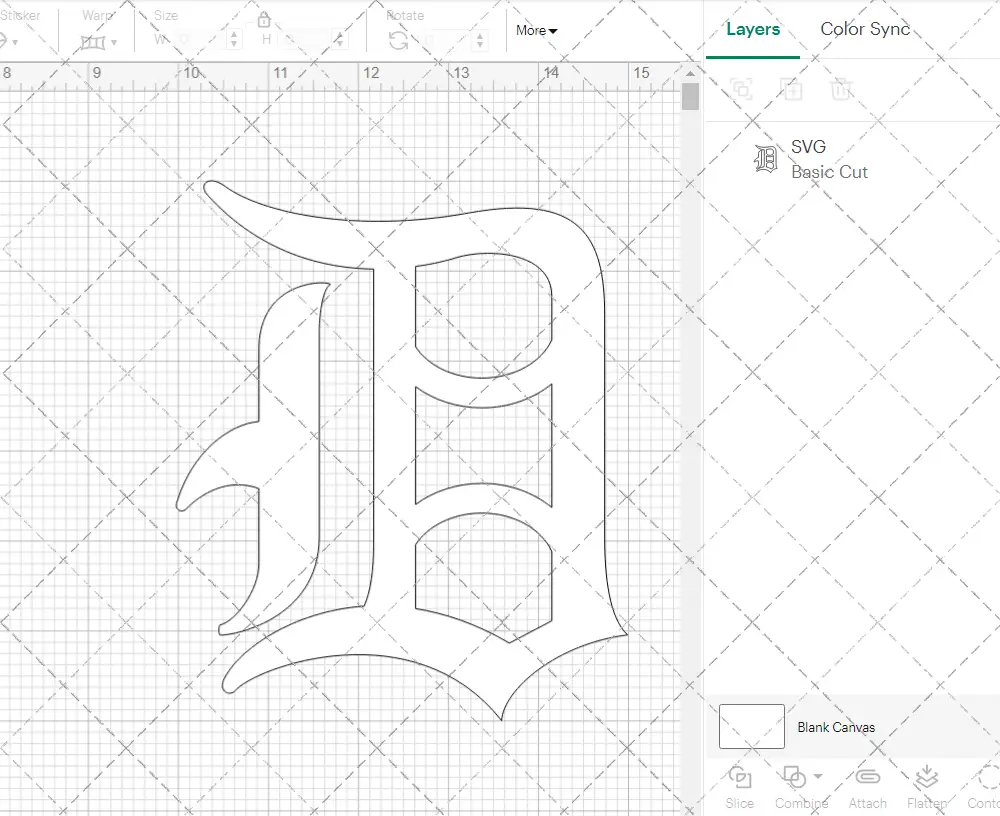Click the Contour tool
This screenshot has height=816, width=1000.
(x=985, y=787)
